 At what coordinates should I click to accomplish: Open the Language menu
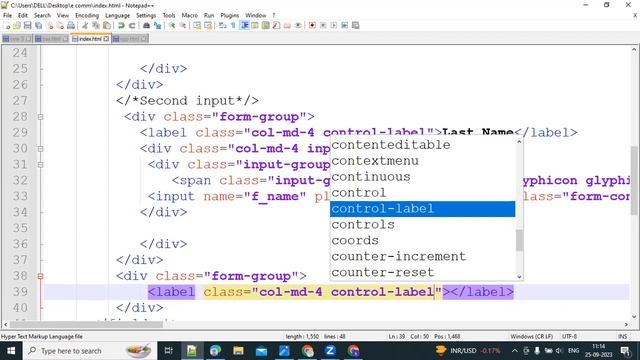[117, 15]
